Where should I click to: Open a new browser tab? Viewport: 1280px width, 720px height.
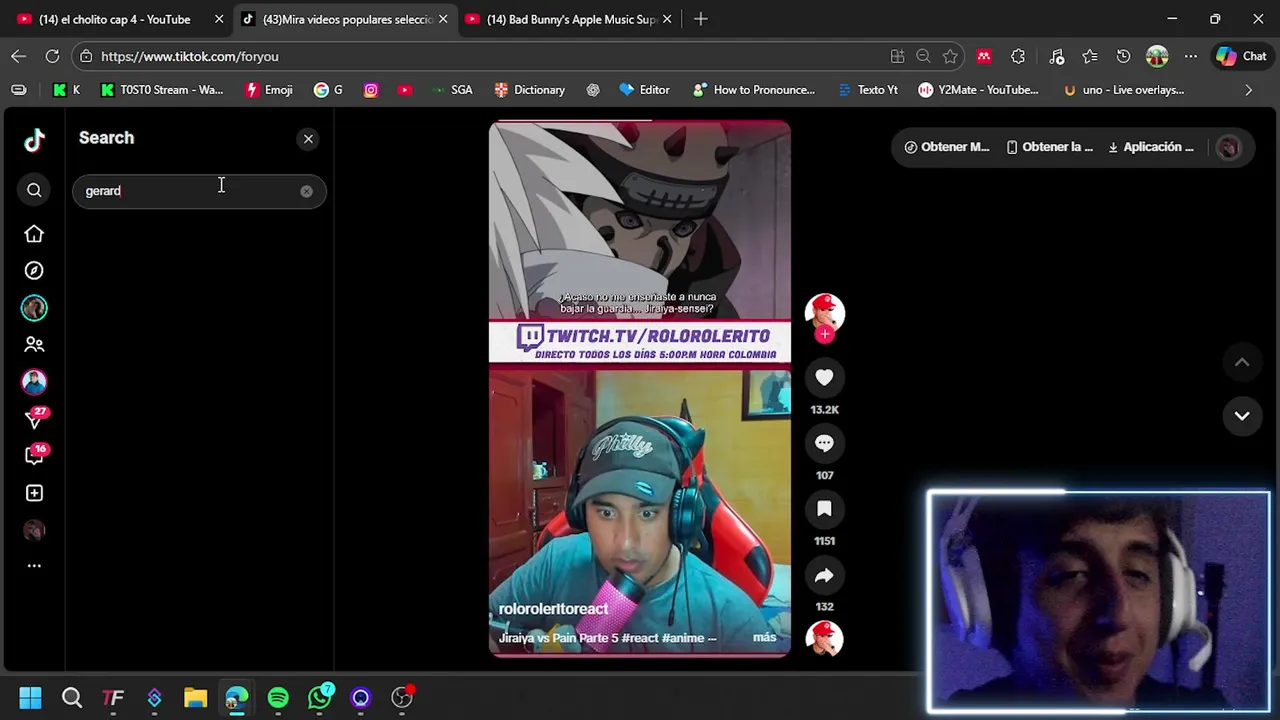point(700,19)
